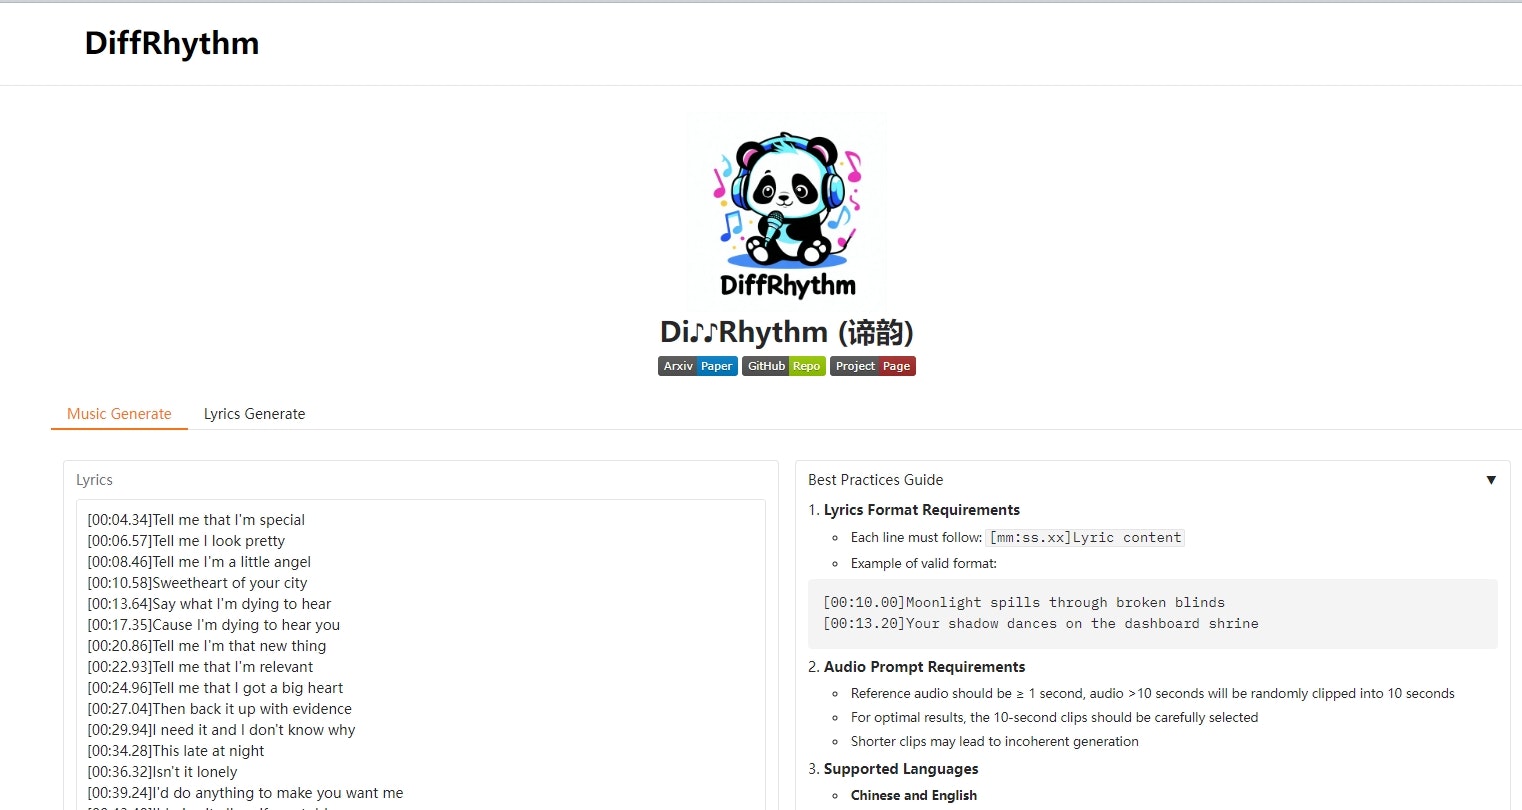Open the GitHub Repo badge
The image size is (1522, 810).
(x=783, y=366)
